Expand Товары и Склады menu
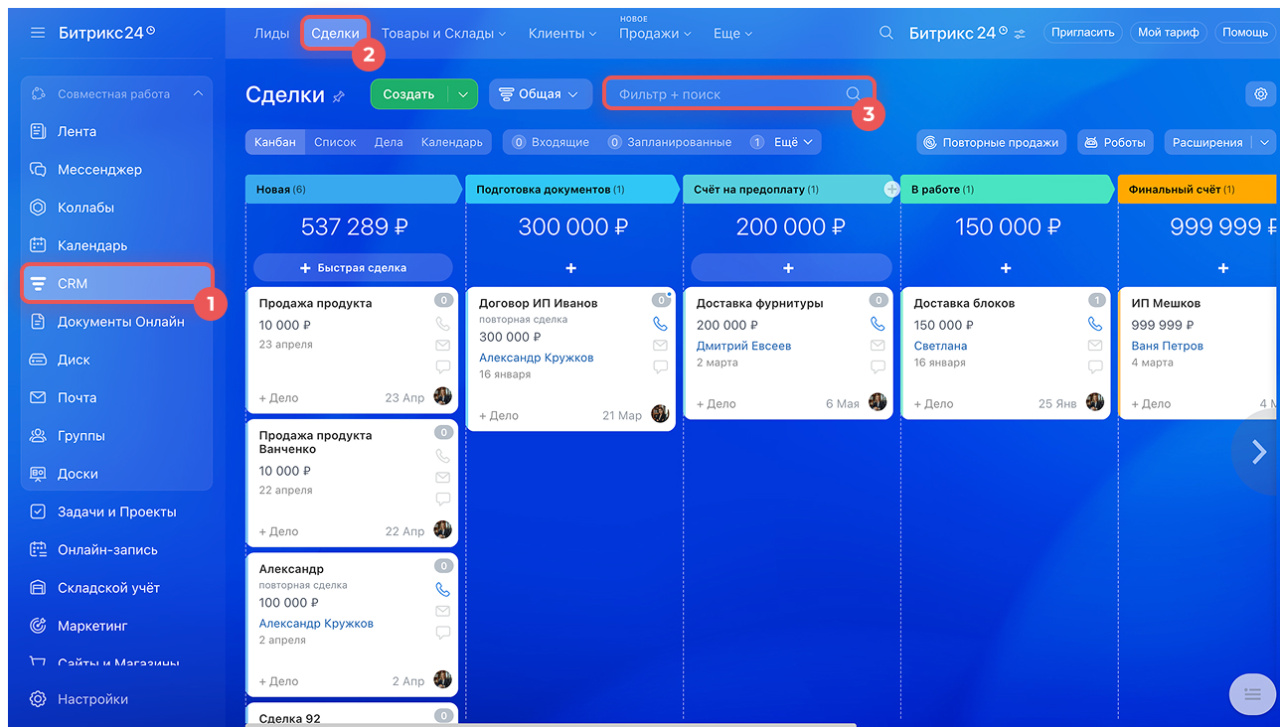 point(443,33)
